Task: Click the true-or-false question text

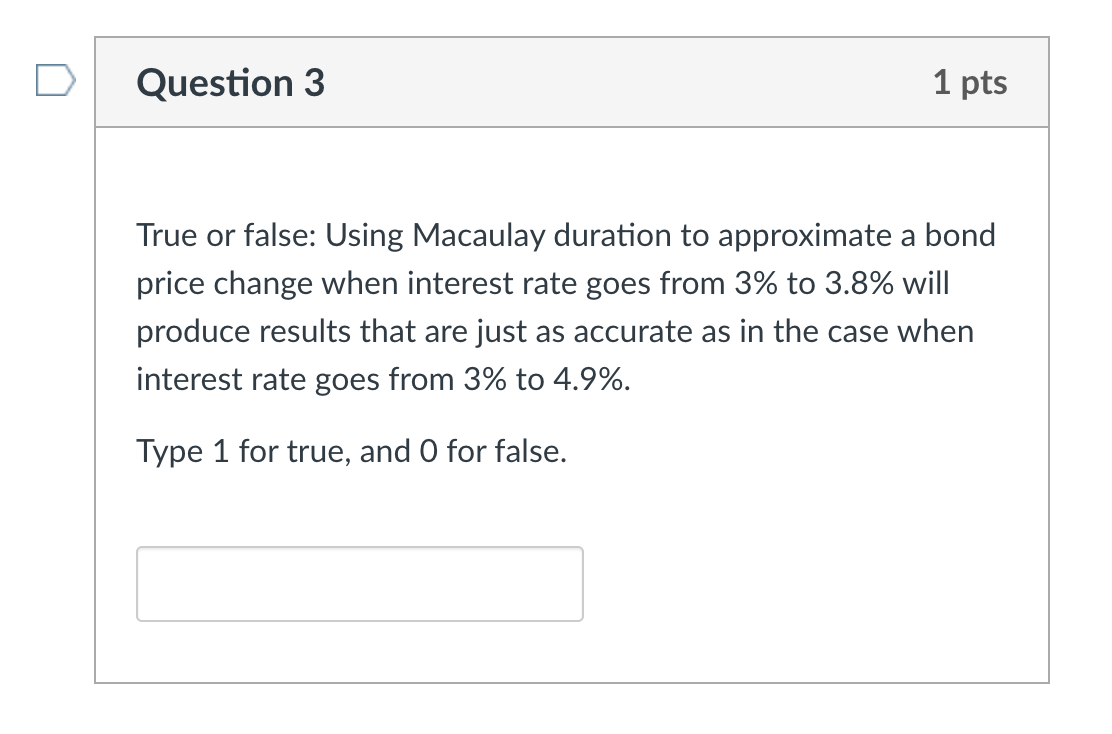Action: tap(565, 306)
